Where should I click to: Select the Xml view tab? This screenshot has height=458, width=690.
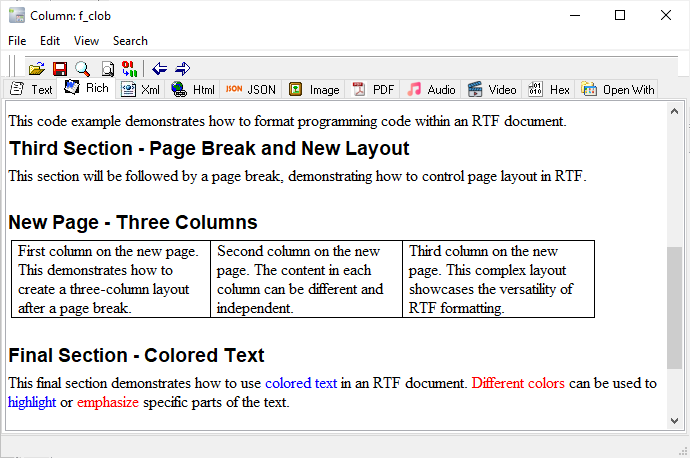pyautogui.click(x=141, y=89)
